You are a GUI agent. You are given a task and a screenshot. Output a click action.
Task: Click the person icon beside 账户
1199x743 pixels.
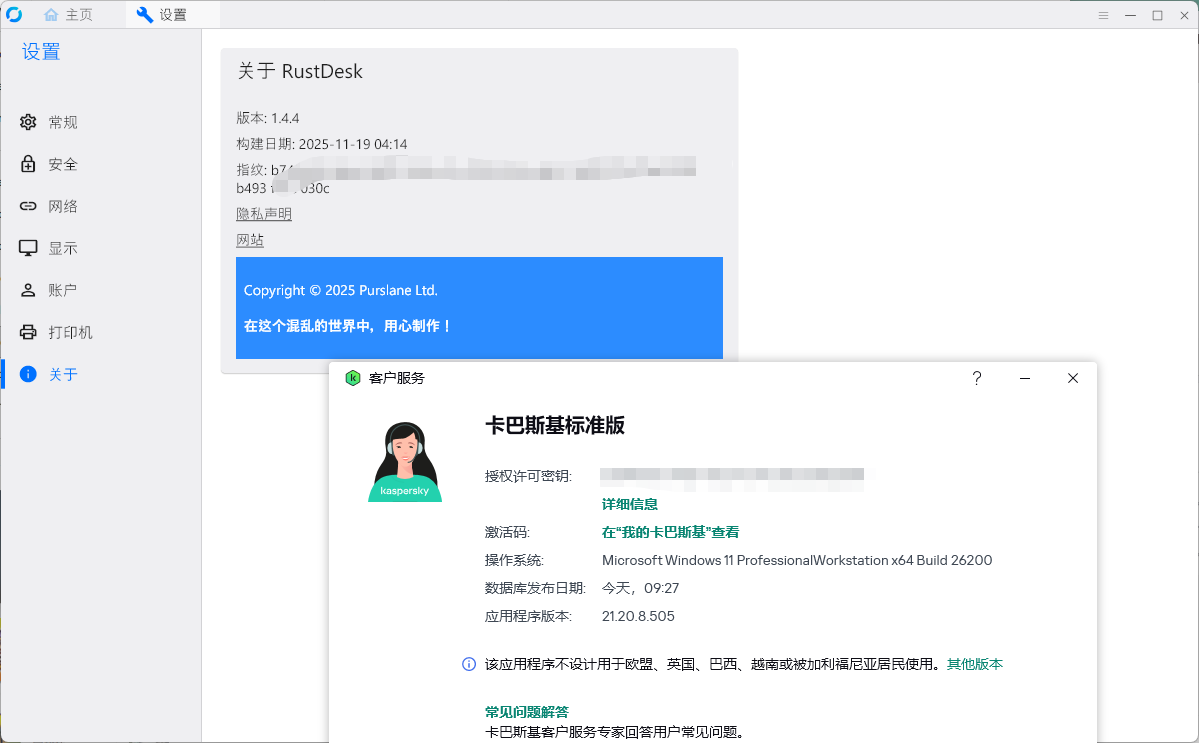click(28, 290)
